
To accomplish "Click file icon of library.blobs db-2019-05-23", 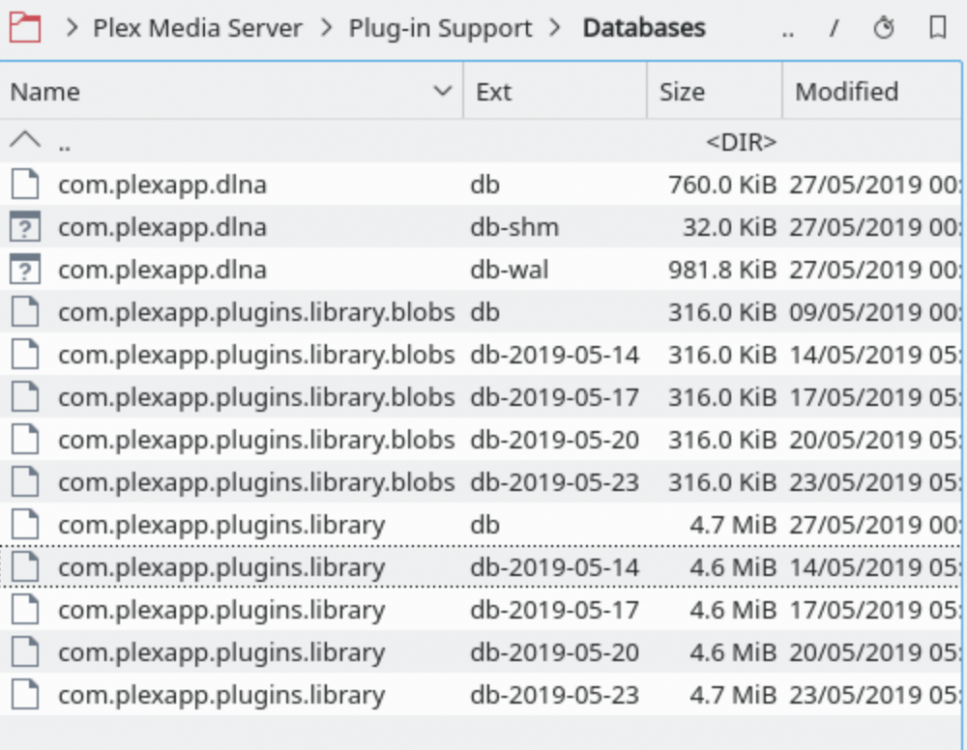I will point(25,482).
